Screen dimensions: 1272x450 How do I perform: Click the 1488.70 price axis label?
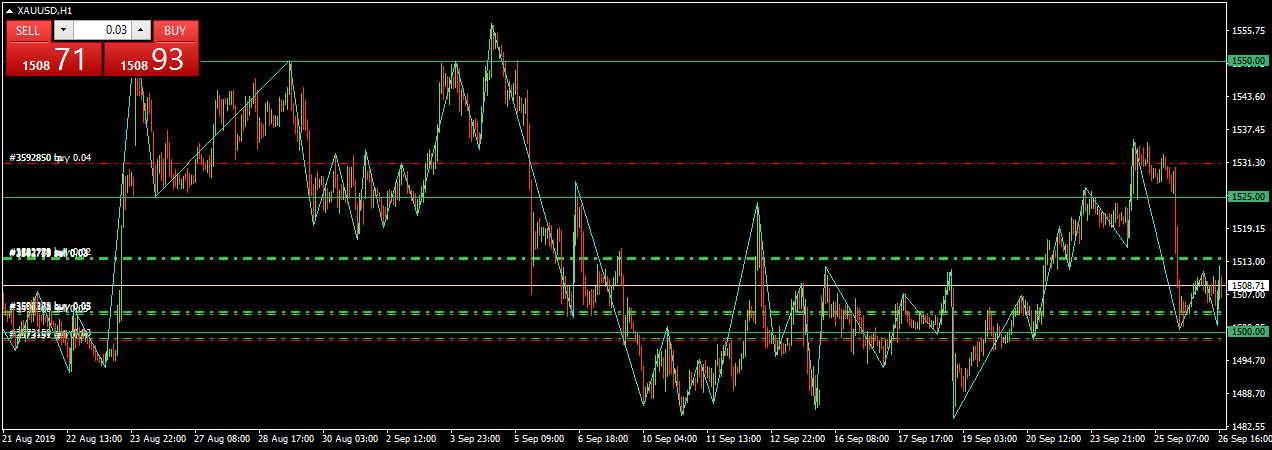1249,392
